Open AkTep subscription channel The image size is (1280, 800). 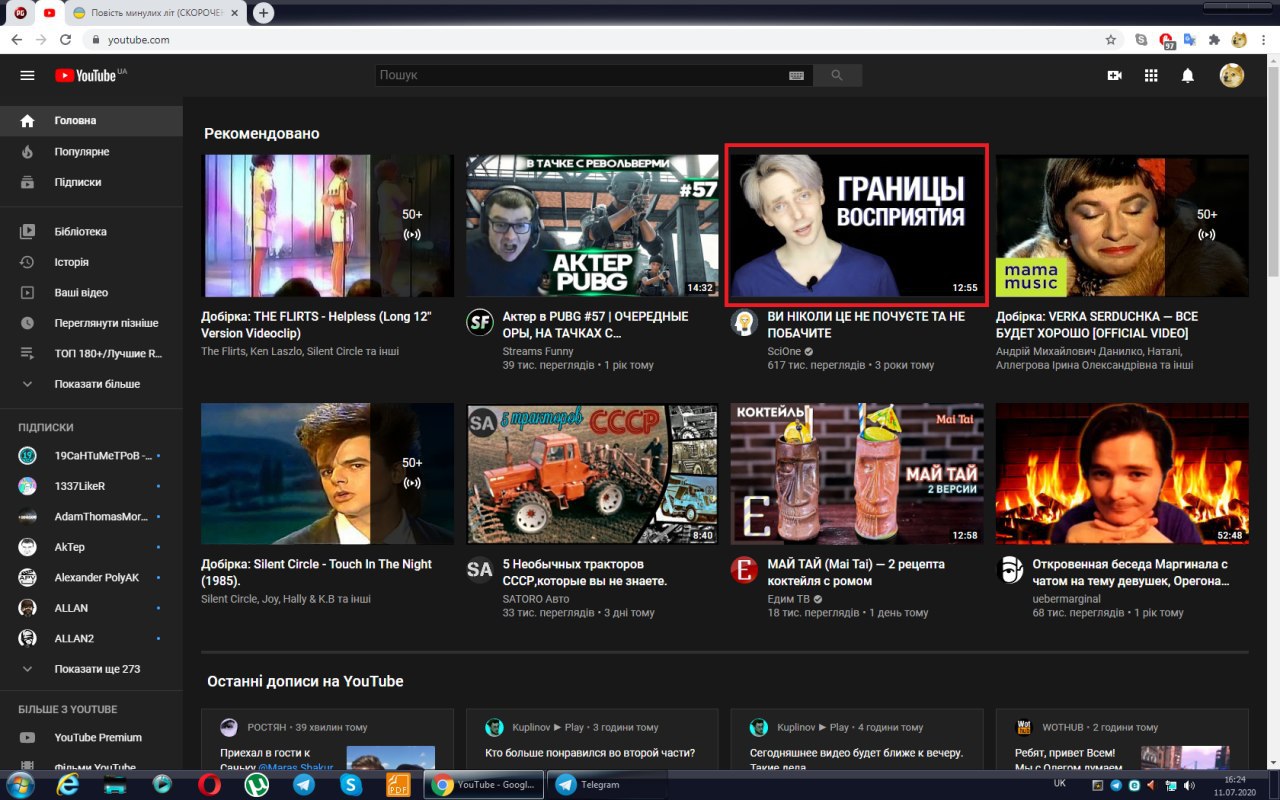pyautogui.click(x=91, y=547)
